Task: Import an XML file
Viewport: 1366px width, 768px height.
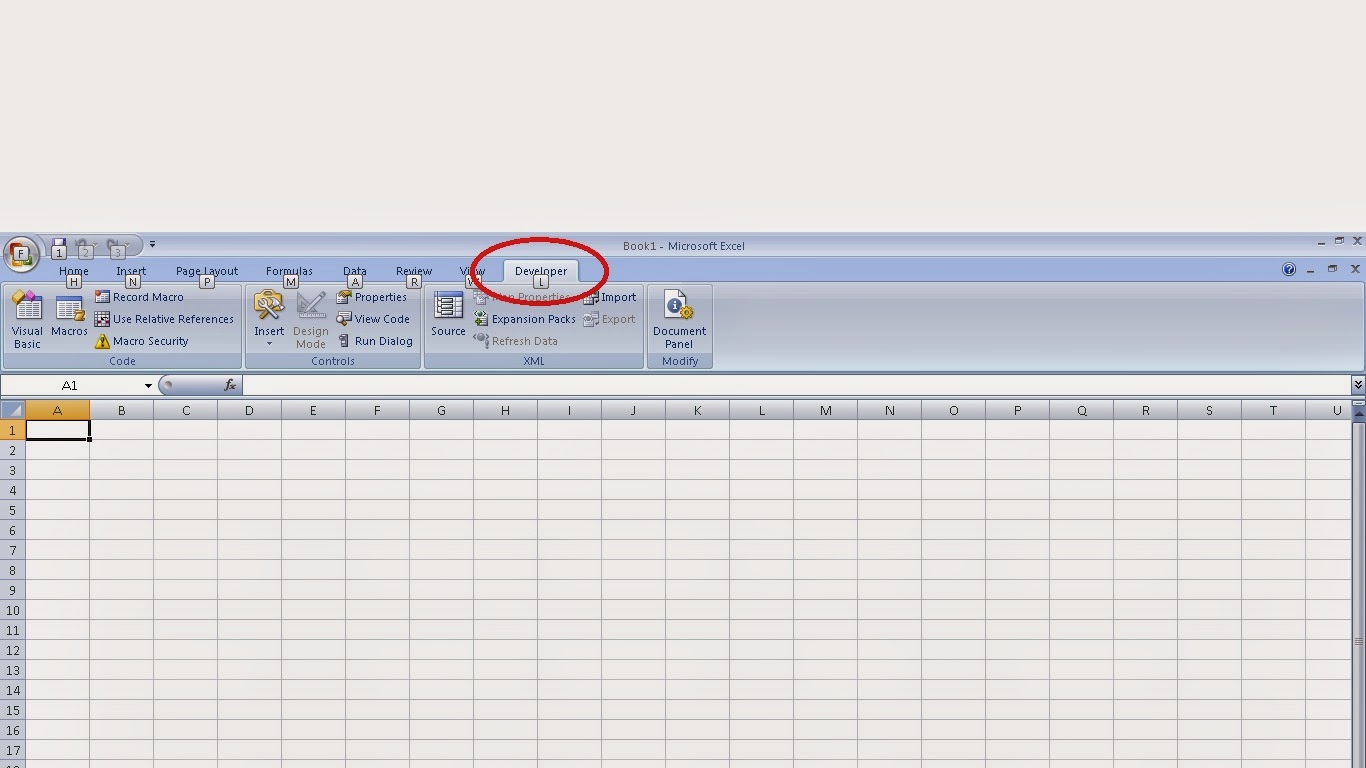Action: tap(610, 297)
